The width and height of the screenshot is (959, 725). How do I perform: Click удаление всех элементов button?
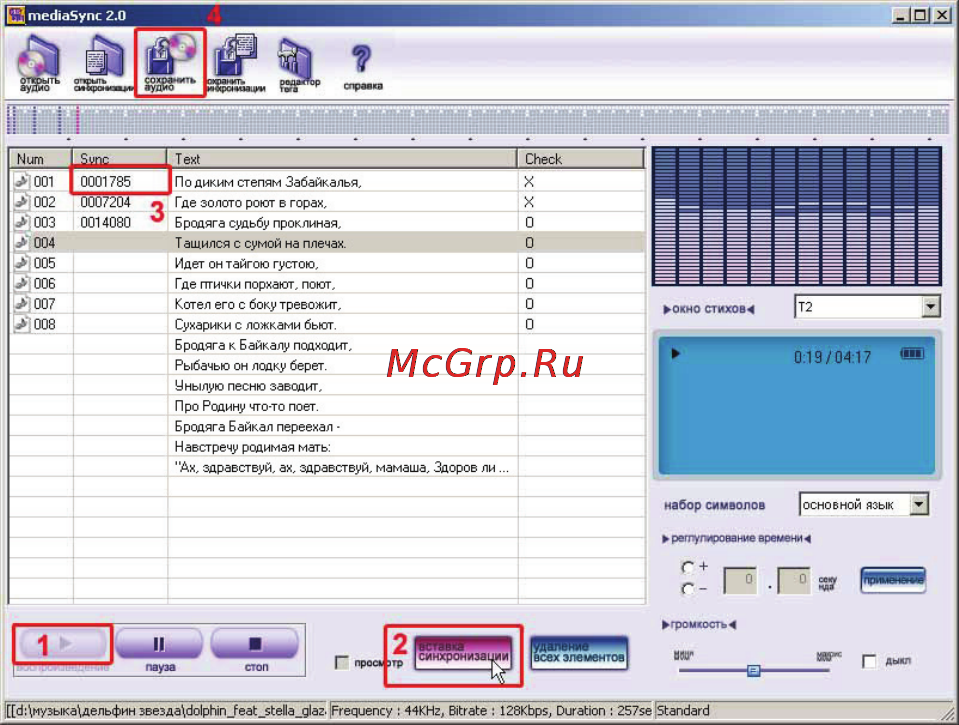(579, 653)
